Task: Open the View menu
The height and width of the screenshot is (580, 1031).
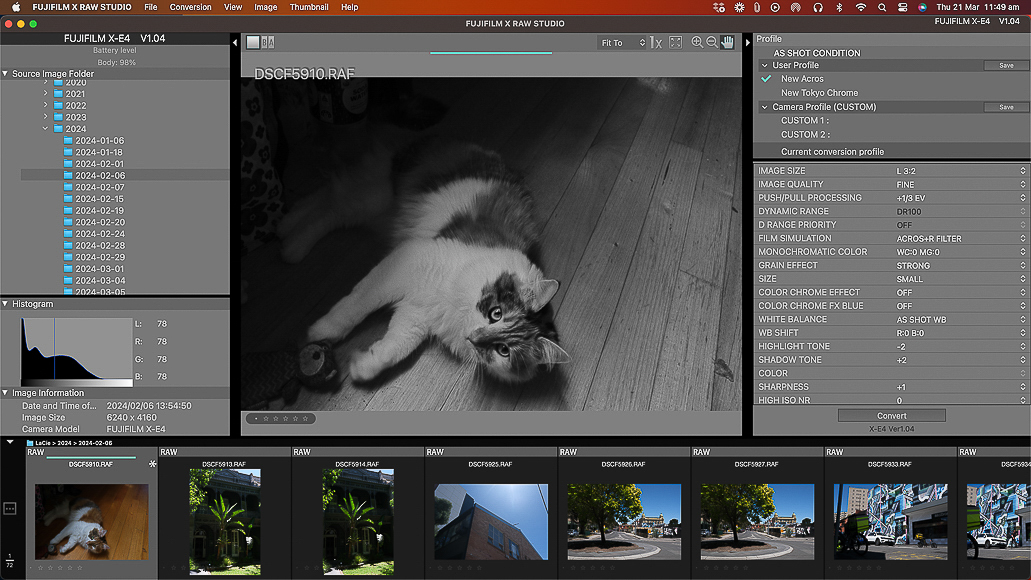Action: coord(233,7)
